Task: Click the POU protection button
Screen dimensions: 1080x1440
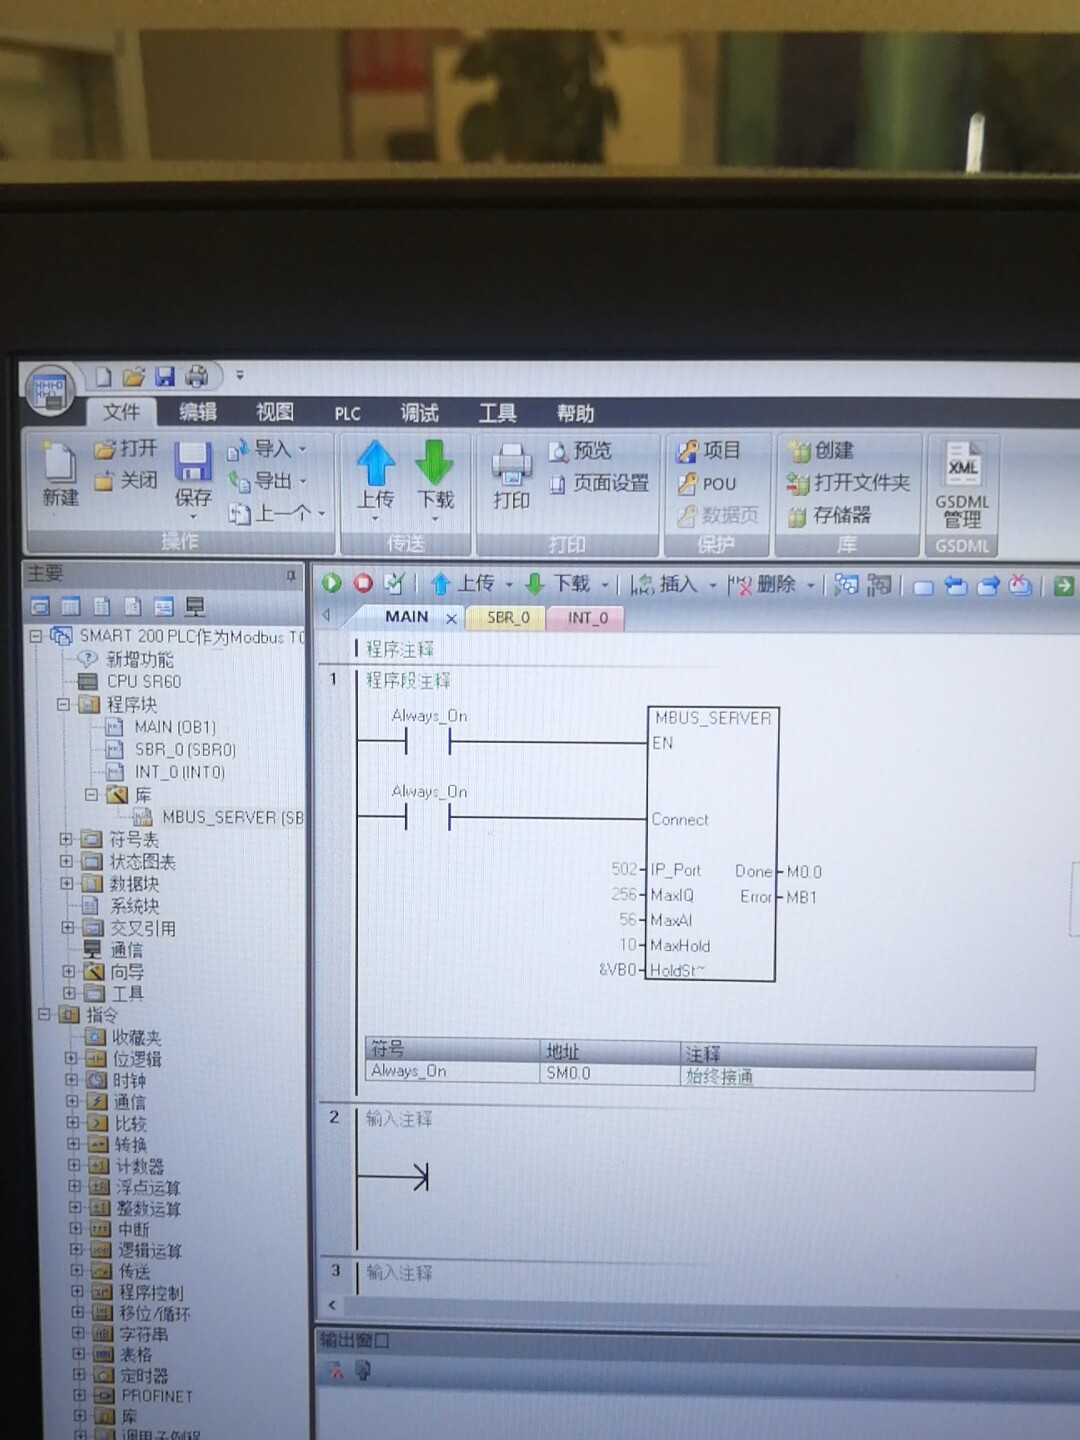Action: 707,484
